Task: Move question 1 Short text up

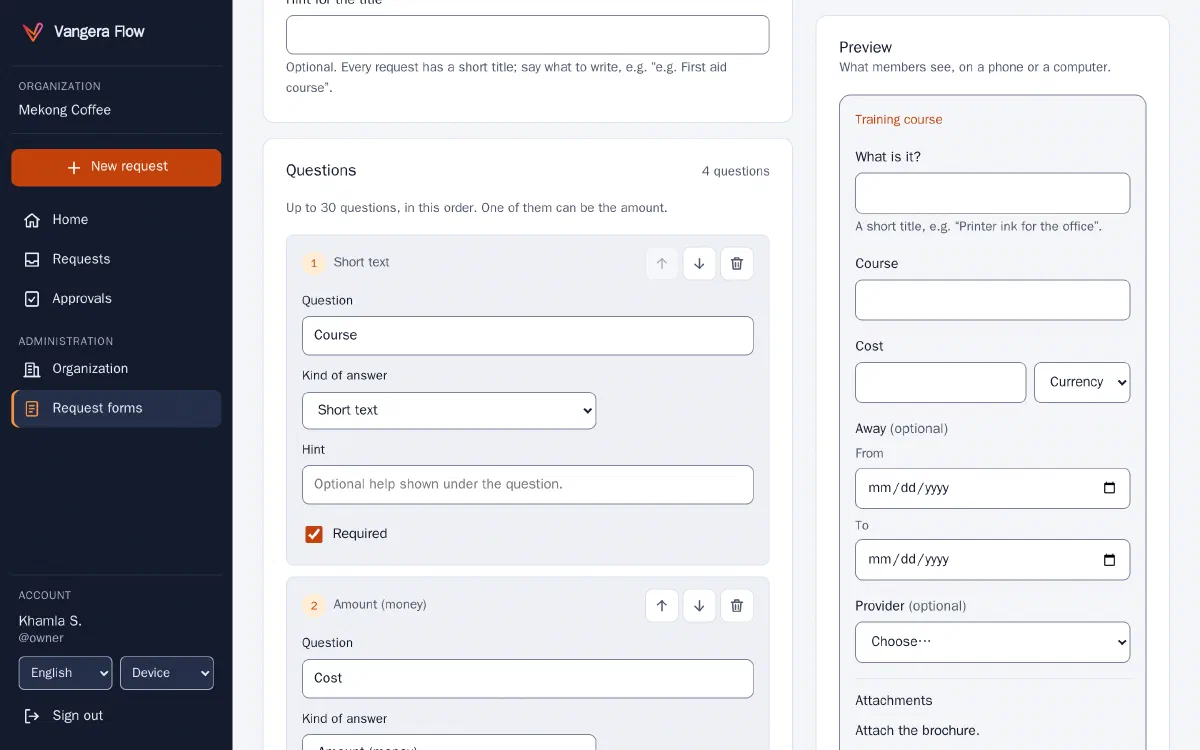Action: [x=662, y=264]
